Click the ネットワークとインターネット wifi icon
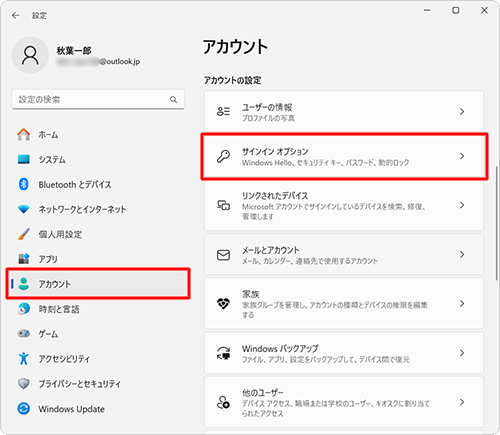This screenshot has width=500, height=435. click(x=24, y=209)
